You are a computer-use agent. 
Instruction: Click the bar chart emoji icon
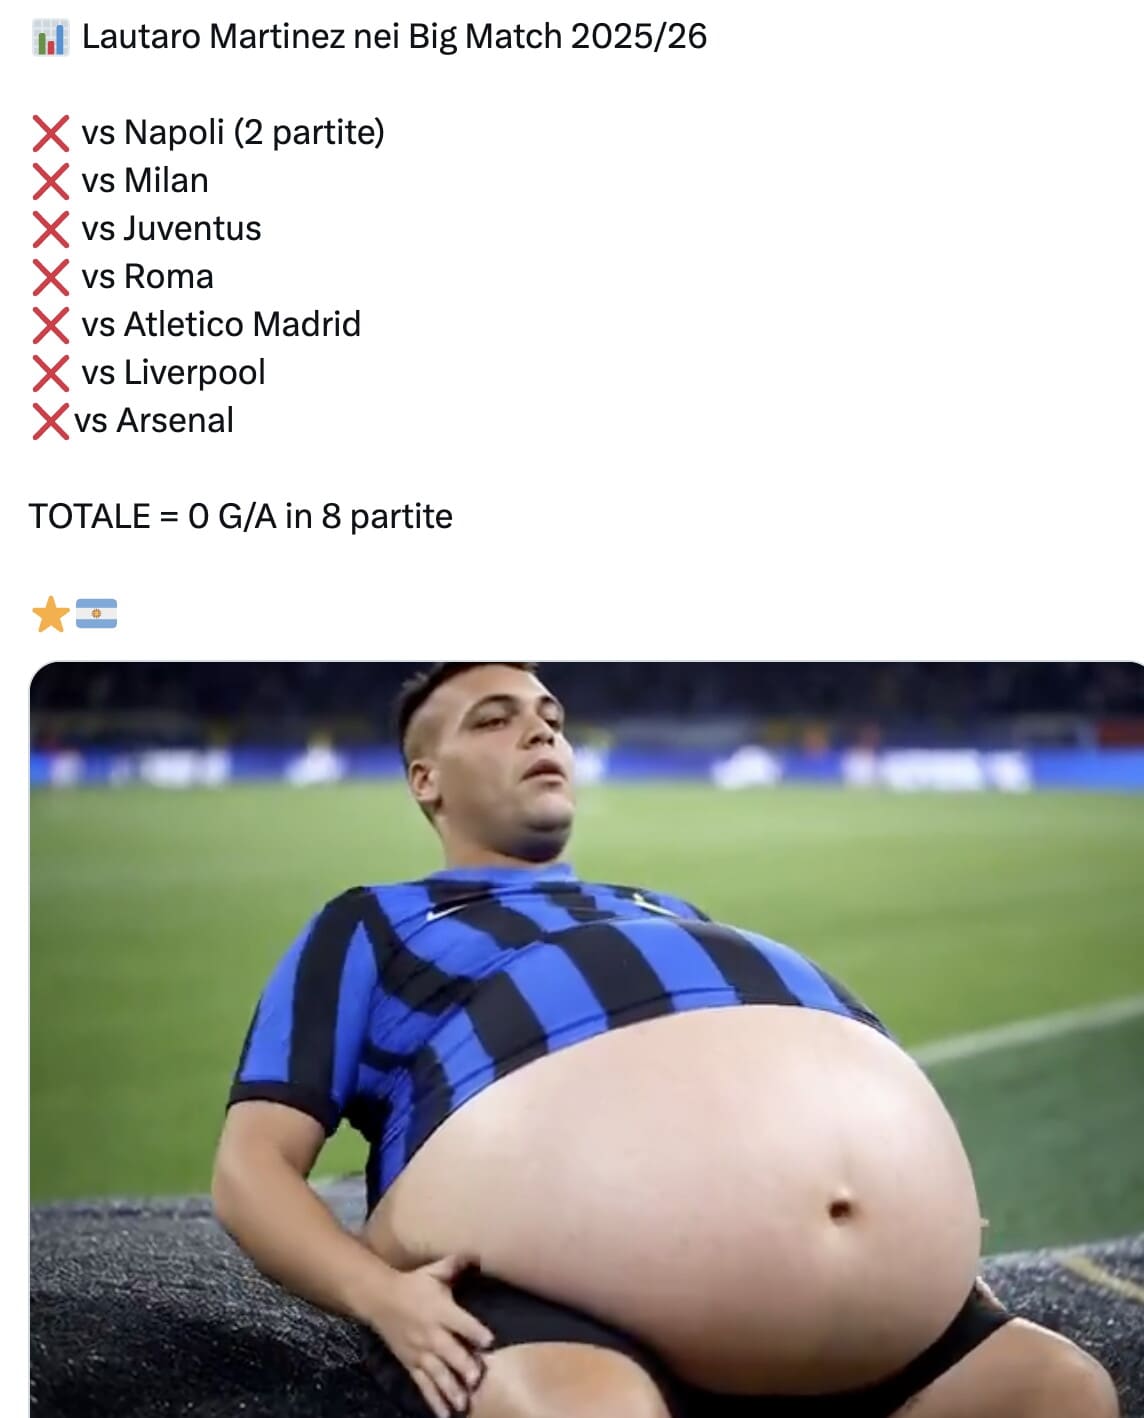50,38
